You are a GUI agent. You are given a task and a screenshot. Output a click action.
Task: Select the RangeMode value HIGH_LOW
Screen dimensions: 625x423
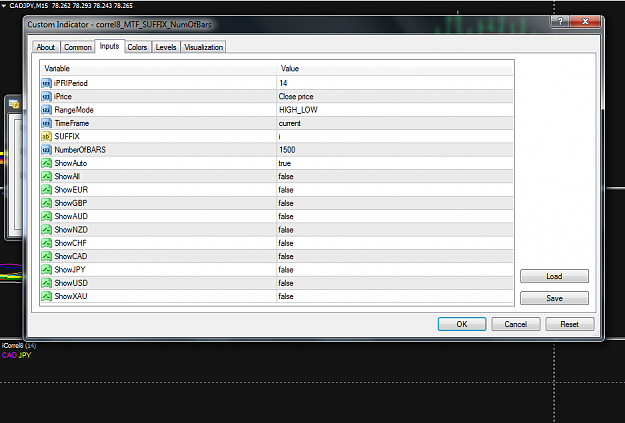[x=395, y=110]
